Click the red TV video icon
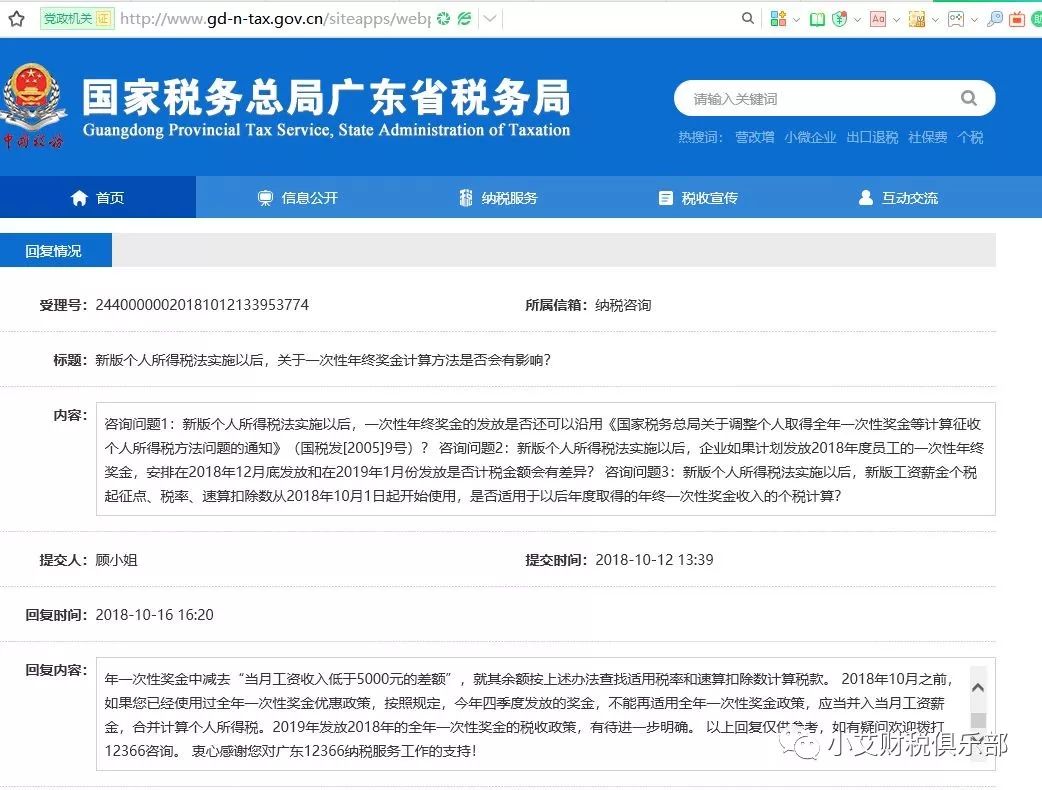This screenshot has width=1042, height=790. point(1017,19)
